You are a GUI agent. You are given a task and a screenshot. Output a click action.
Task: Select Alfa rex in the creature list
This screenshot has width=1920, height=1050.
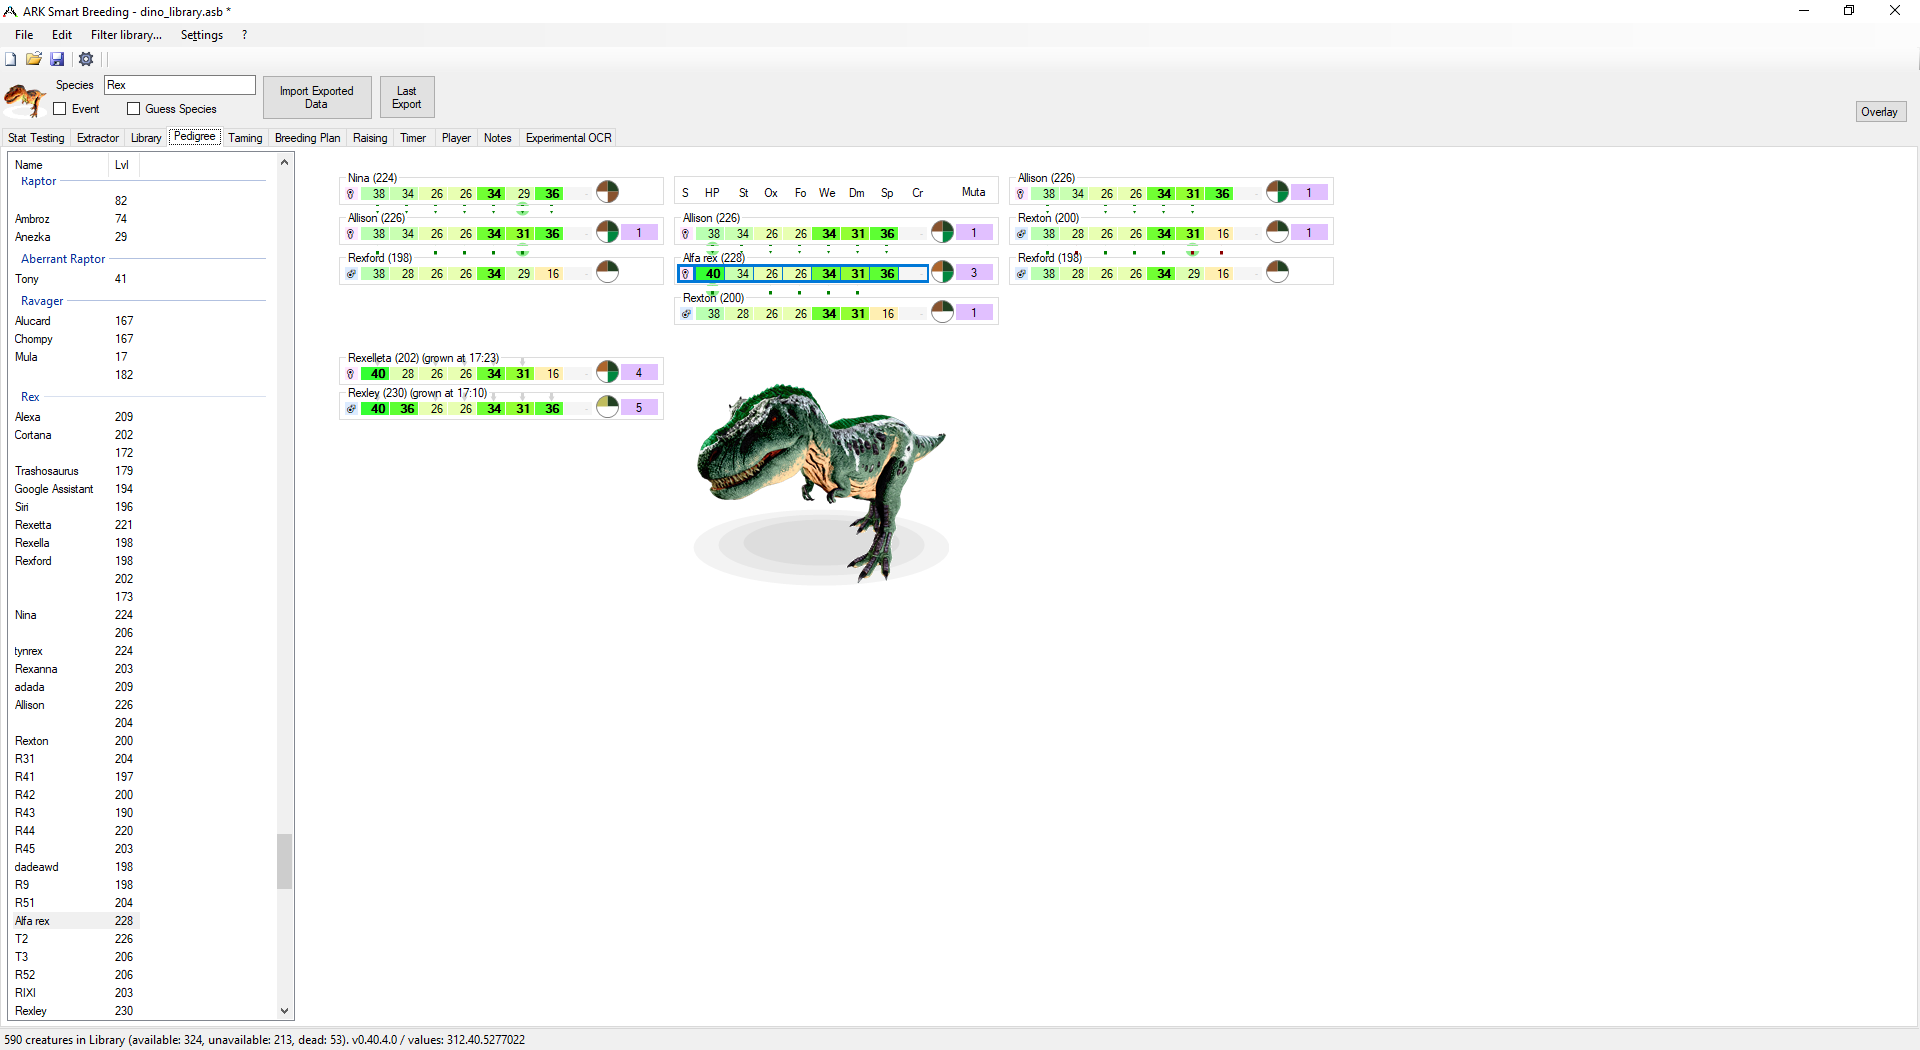tap(72, 921)
